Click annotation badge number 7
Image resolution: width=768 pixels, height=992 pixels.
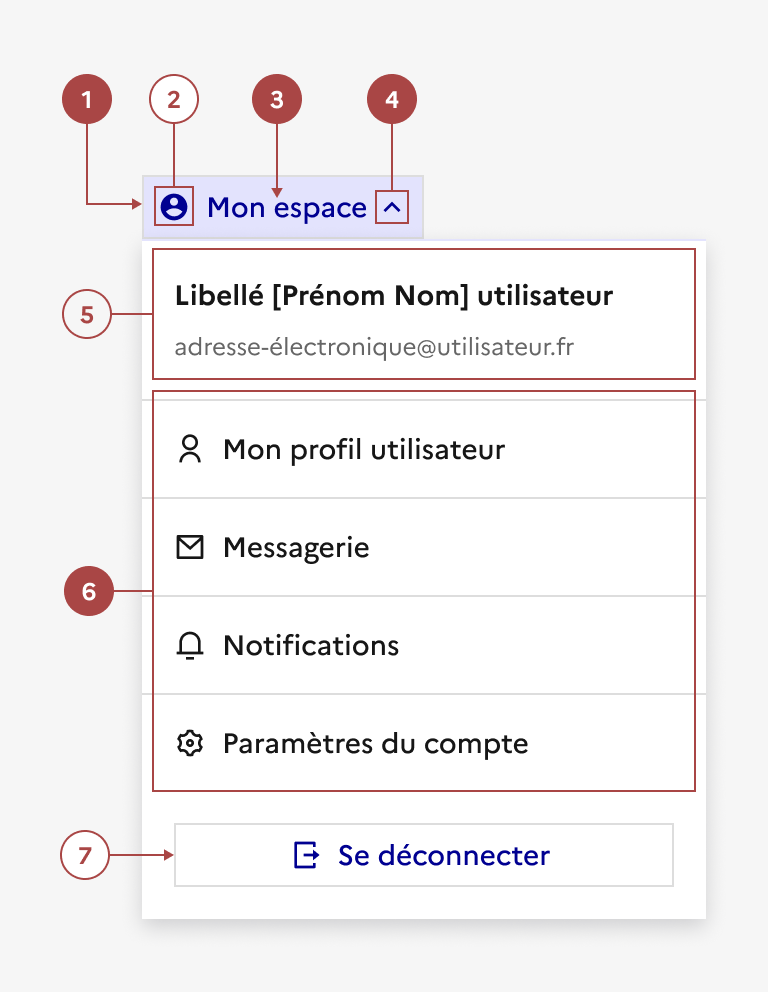pos(85,856)
